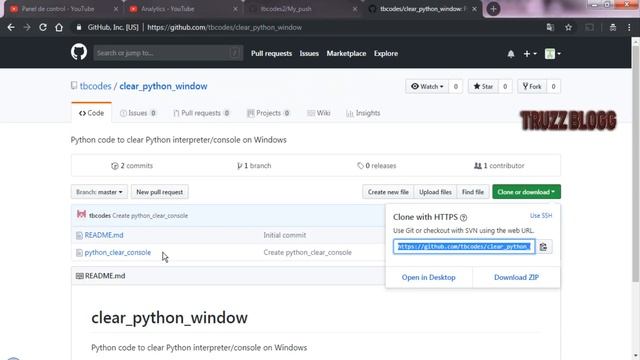
Task: Copy clone URL to clipboard
Action: (x=543, y=247)
